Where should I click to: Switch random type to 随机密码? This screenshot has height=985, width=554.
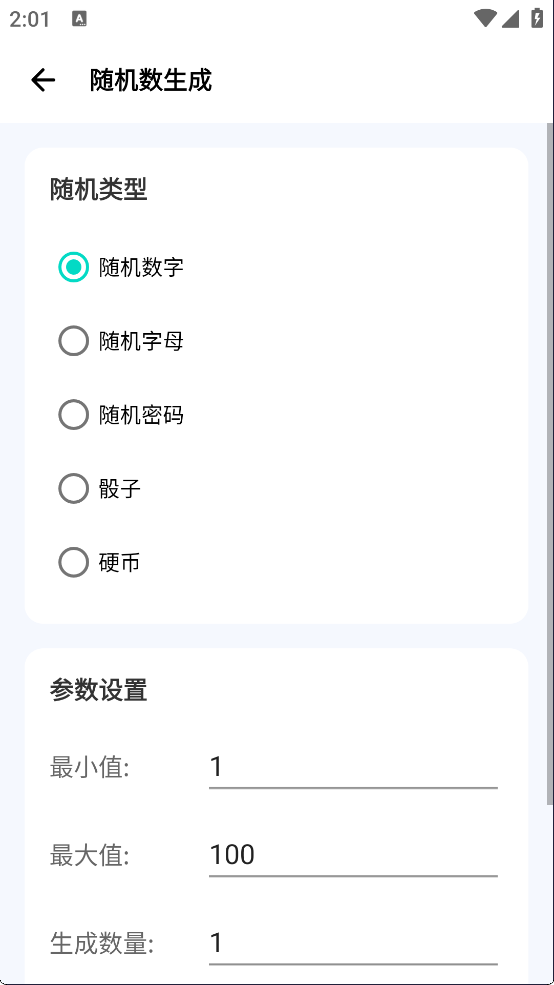pos(122,415)
